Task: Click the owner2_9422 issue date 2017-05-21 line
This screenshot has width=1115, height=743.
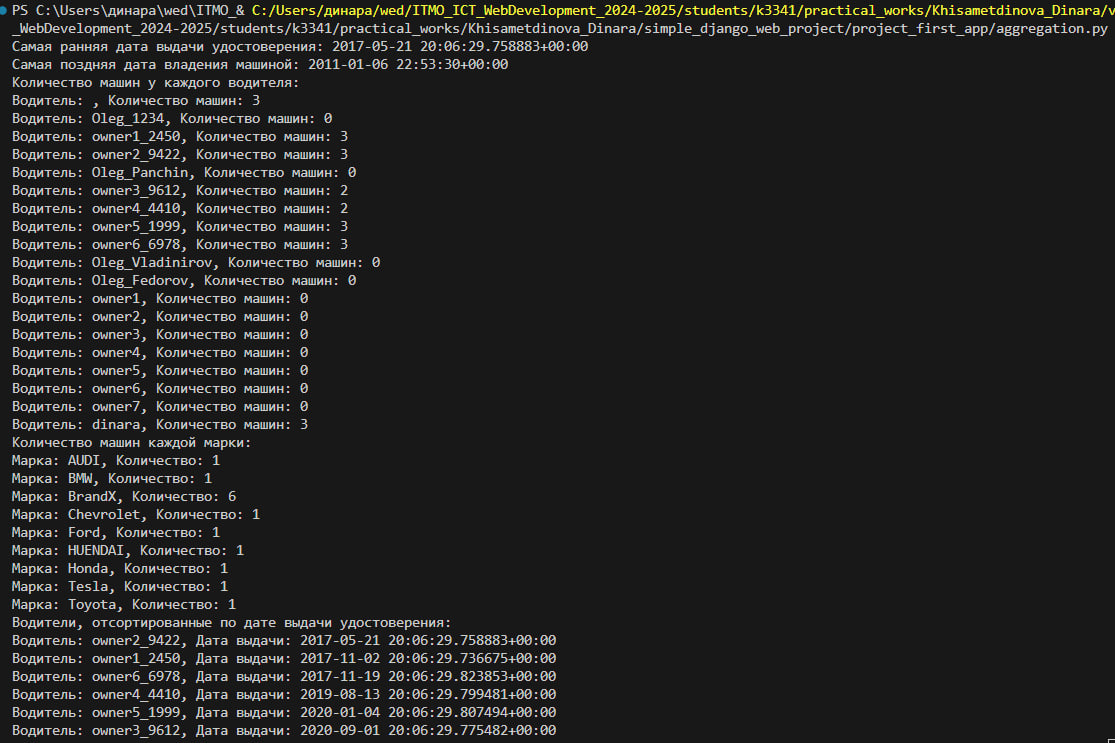Action: click(284, 641)
